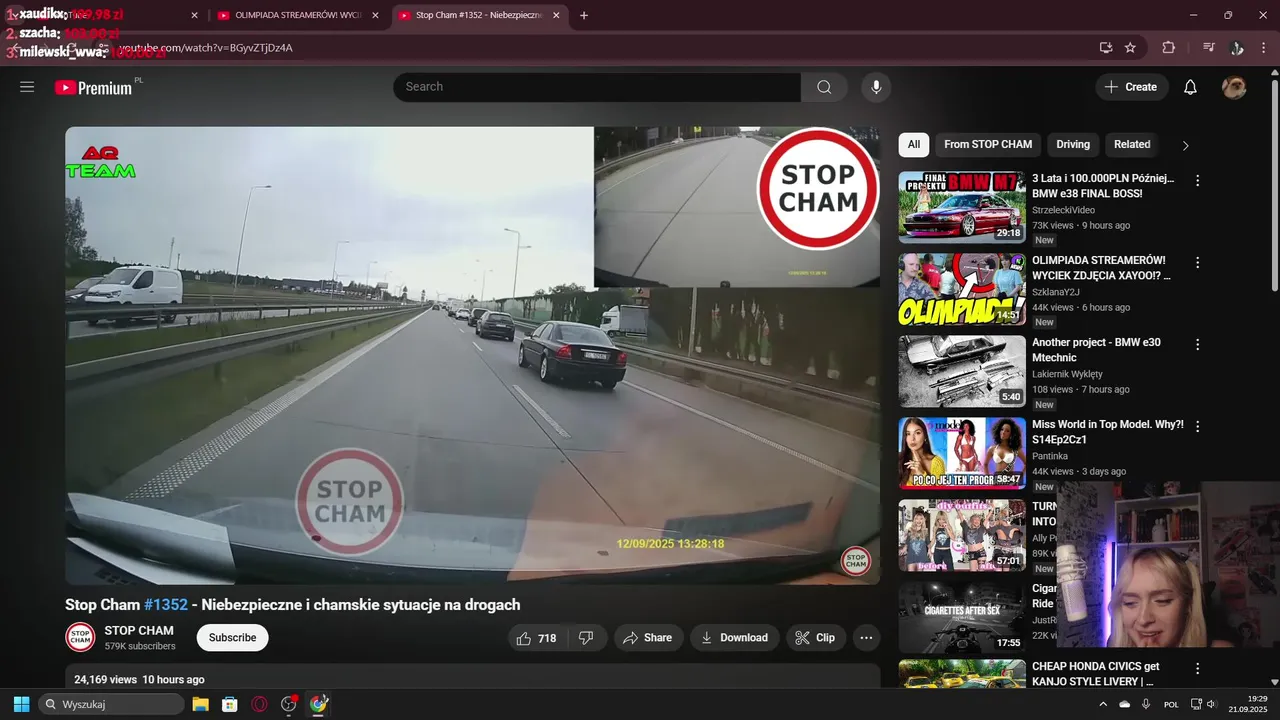Select the All filter chip
The image size is (1280, 720).
coord(913,145)
